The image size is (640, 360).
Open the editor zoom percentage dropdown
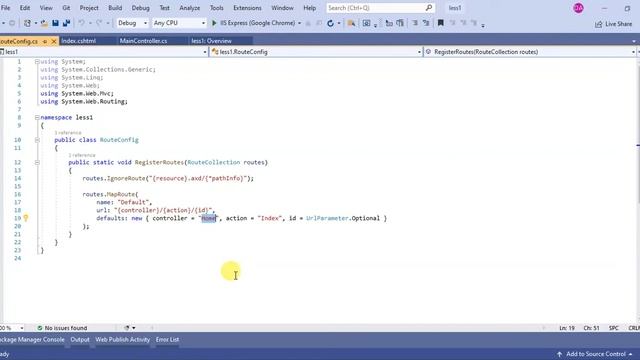pos(22,328)
